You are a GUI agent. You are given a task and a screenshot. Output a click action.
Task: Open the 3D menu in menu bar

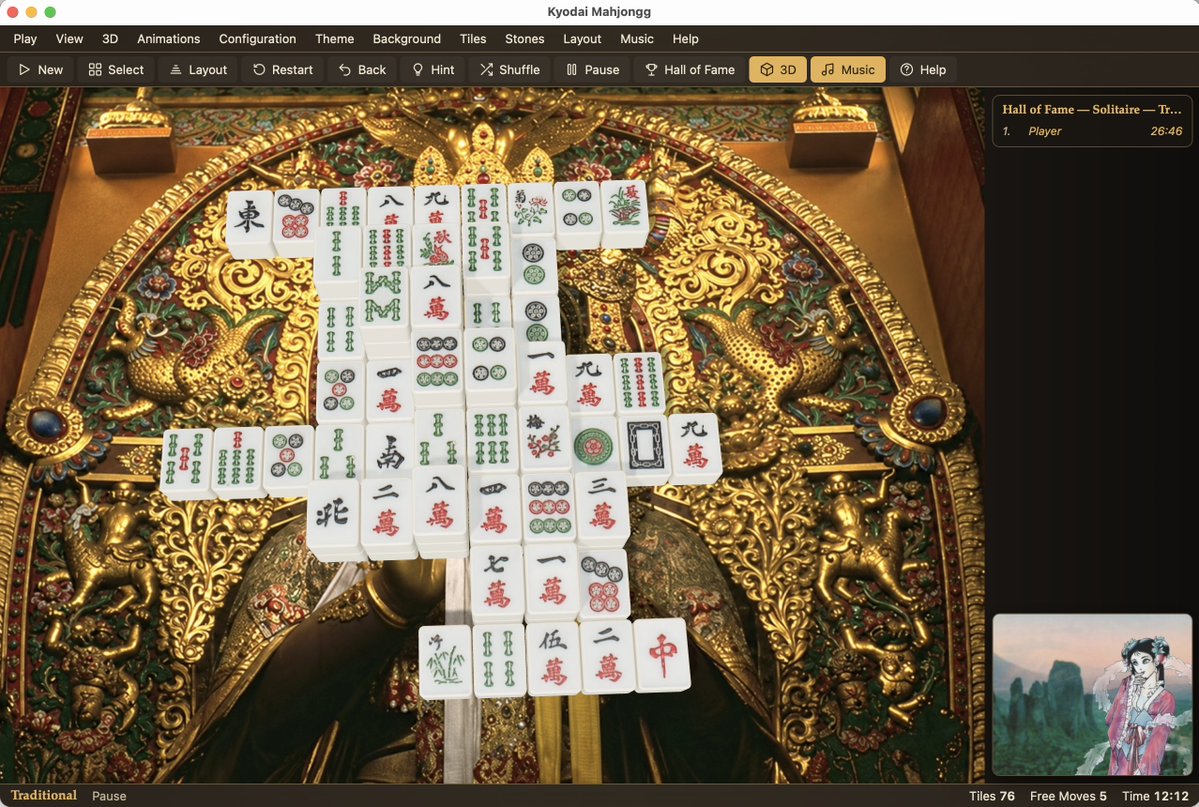110,39
